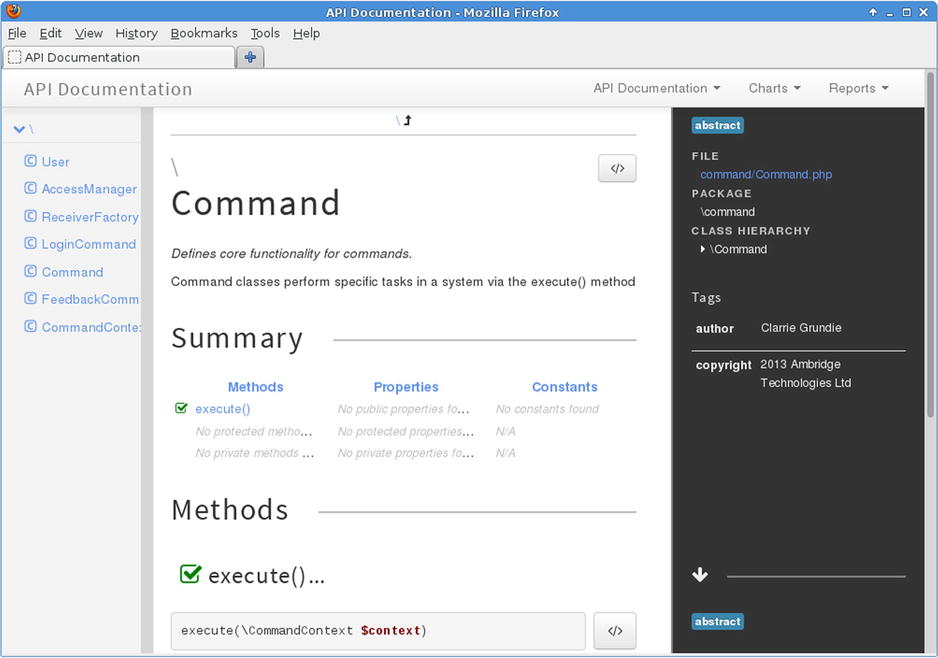The height and width of the screenshot is (658, 938).
Task: Click 'No protected metho...' text
Action: pyautogui.click(x=254, y=431)
